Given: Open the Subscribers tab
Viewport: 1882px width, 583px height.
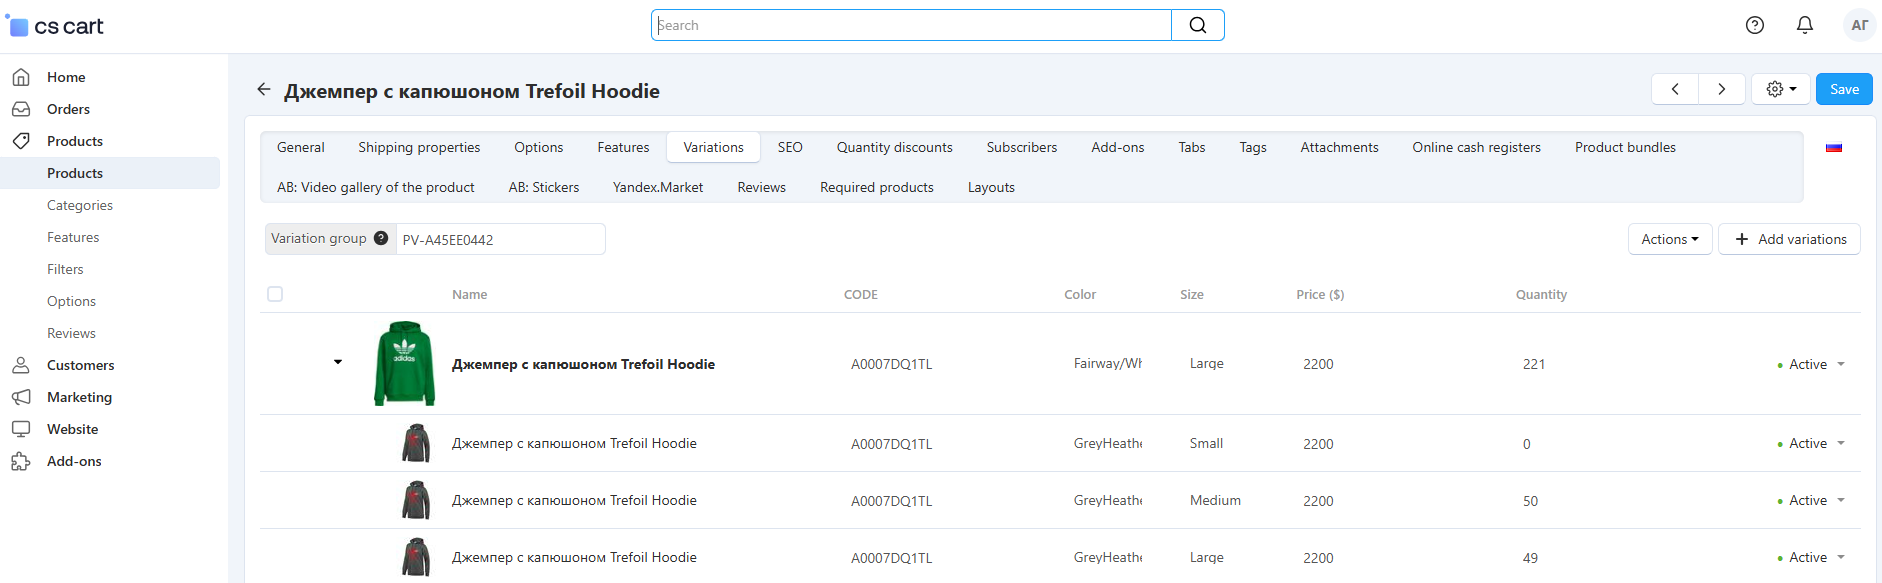Looking at the screenshot, I should tap(1022, 147).
